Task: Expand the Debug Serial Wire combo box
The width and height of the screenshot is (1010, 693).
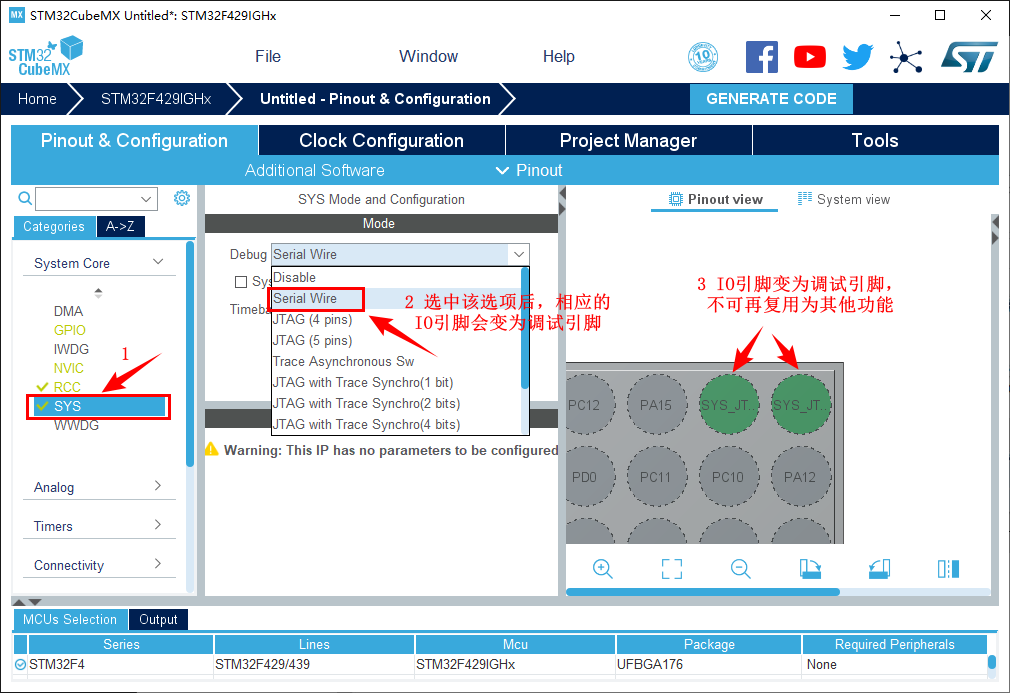Action: [x=517, y=254]
